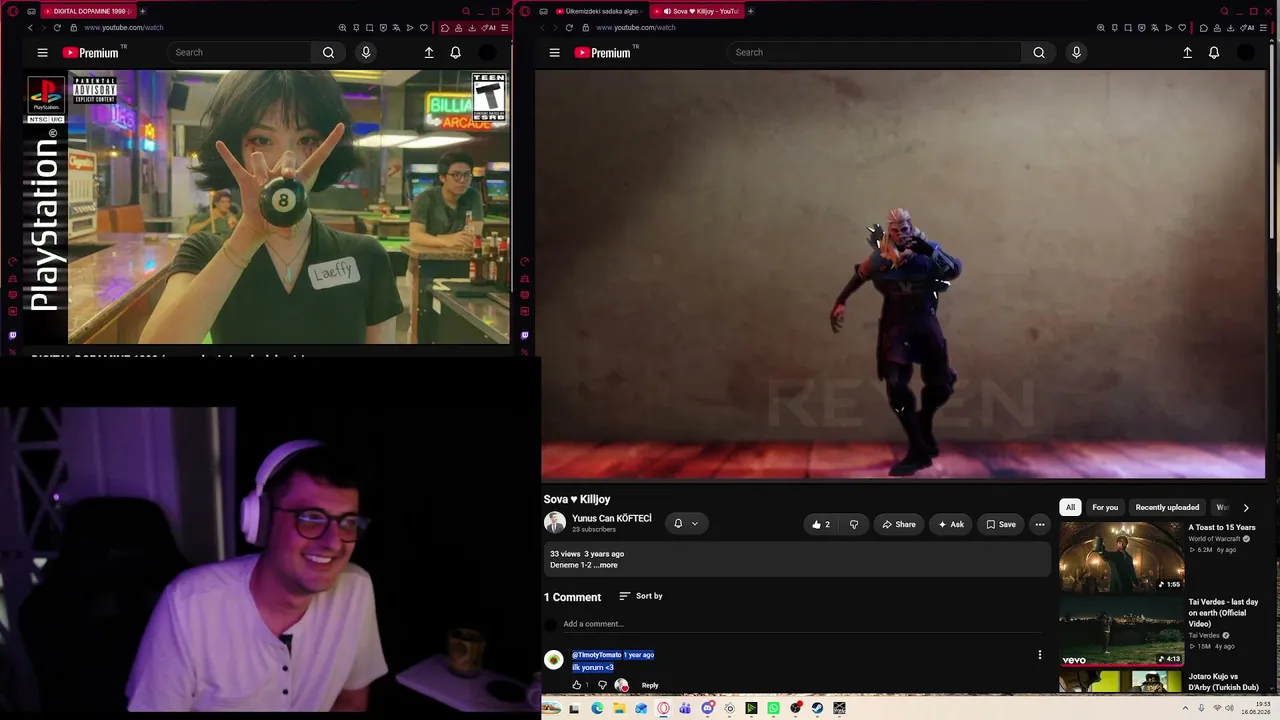Open downloads in the right browser toolbar
The height and width of the screenshot is (720, 1280).
pyautogui.click(x=1232, y=28)
